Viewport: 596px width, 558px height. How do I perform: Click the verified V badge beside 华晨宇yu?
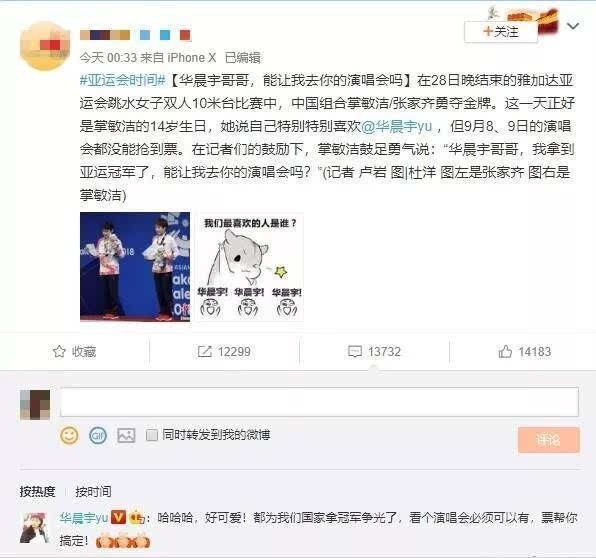[118, 517]
